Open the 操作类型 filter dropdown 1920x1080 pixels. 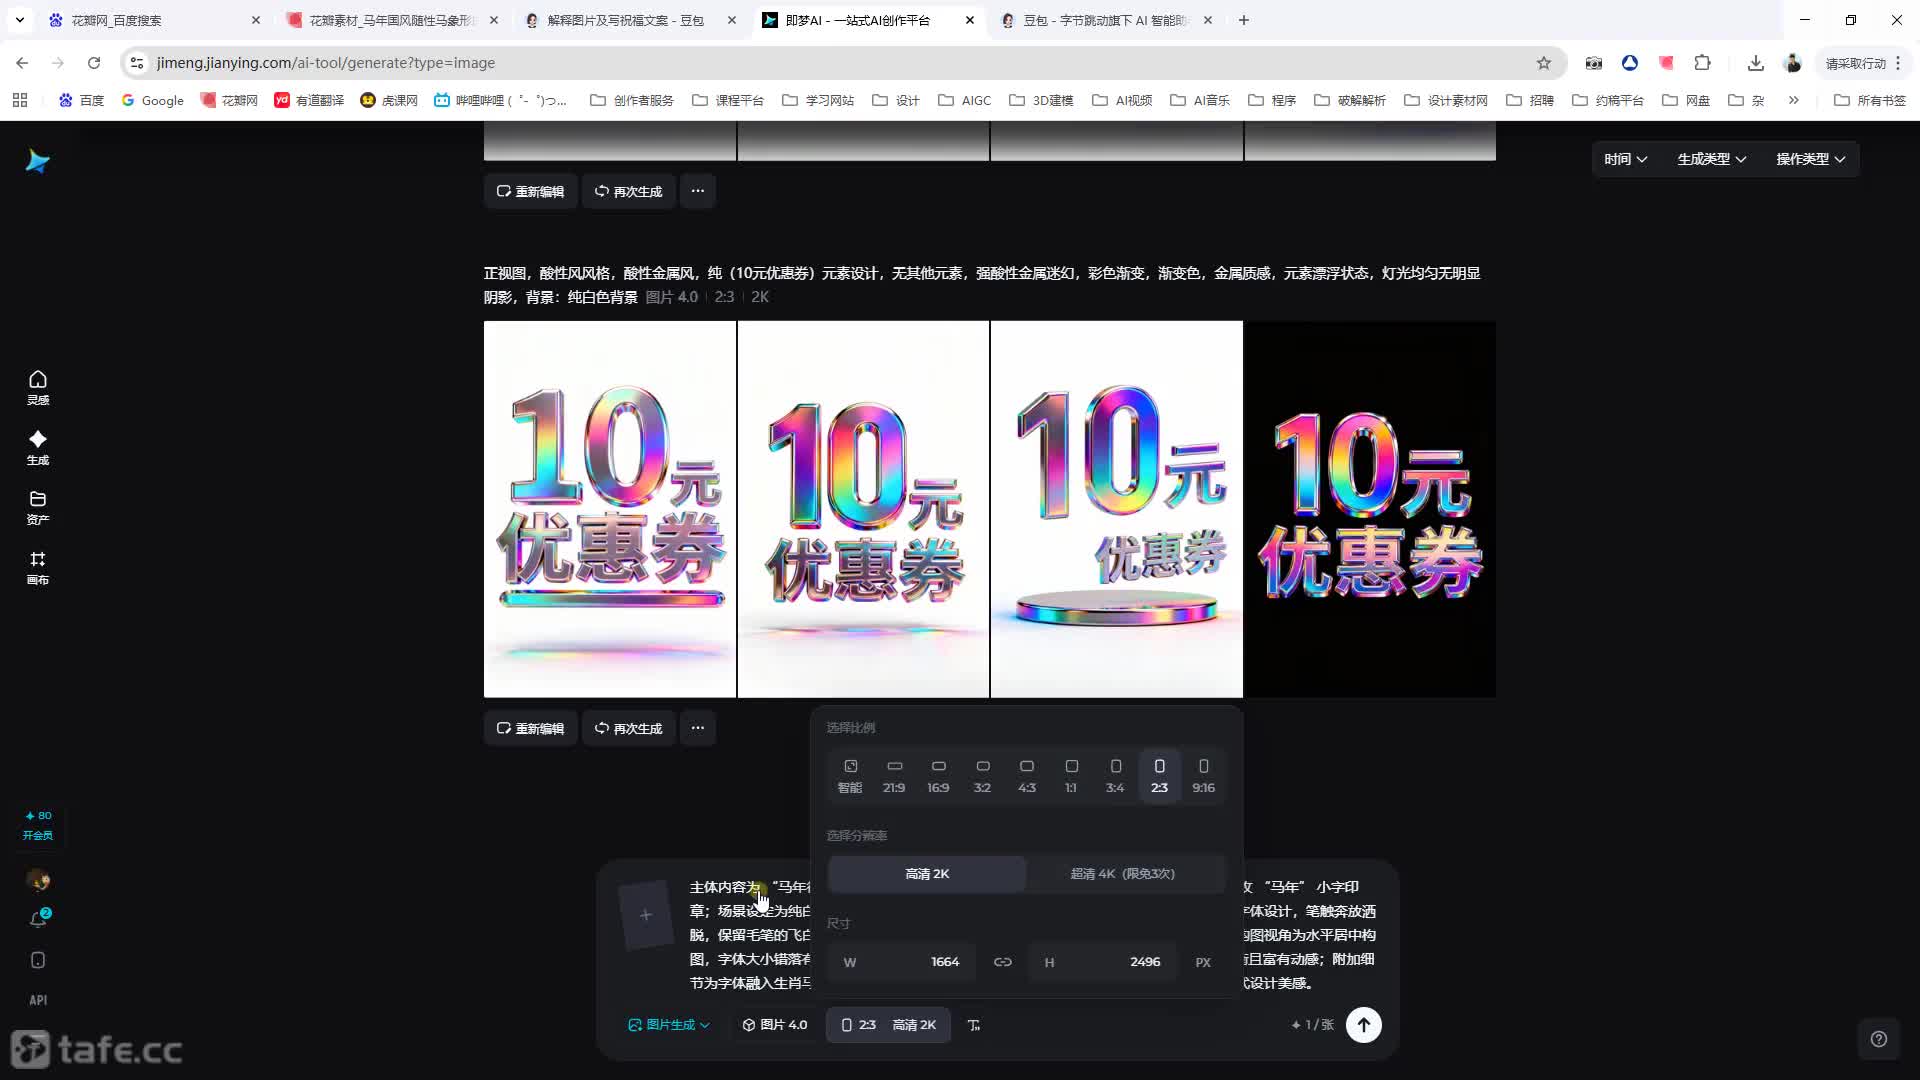point(1810,159)
